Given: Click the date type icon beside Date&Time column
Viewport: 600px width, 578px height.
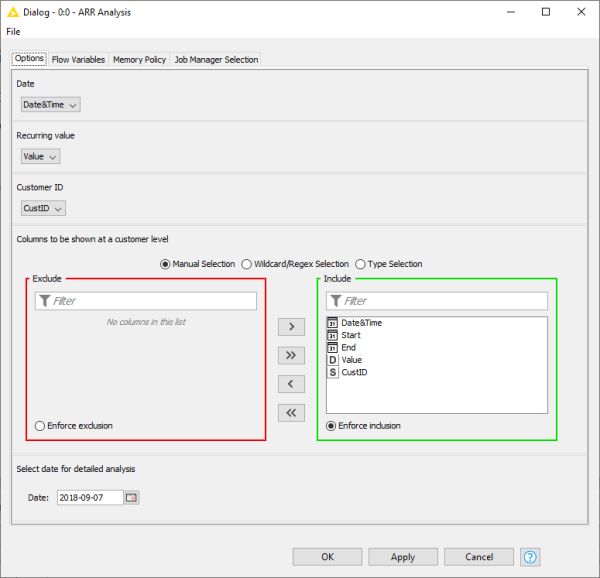Looking at the screenshot, I should tap(333, 323).
